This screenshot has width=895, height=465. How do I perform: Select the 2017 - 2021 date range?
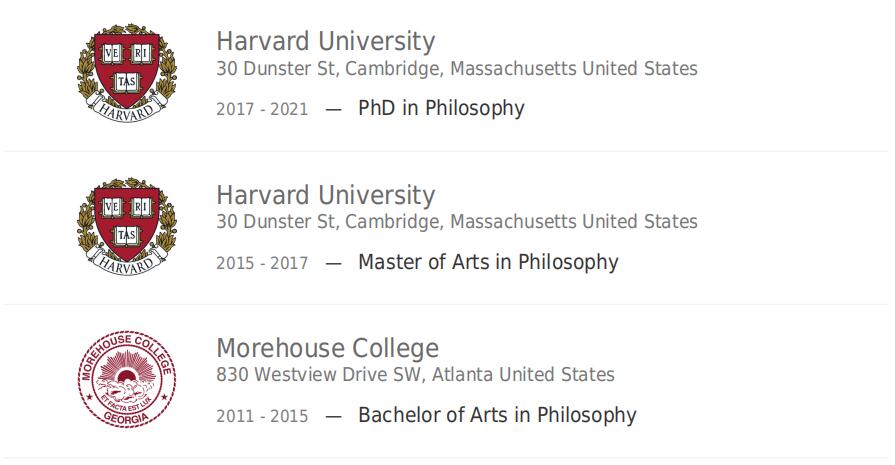(262, 109)
